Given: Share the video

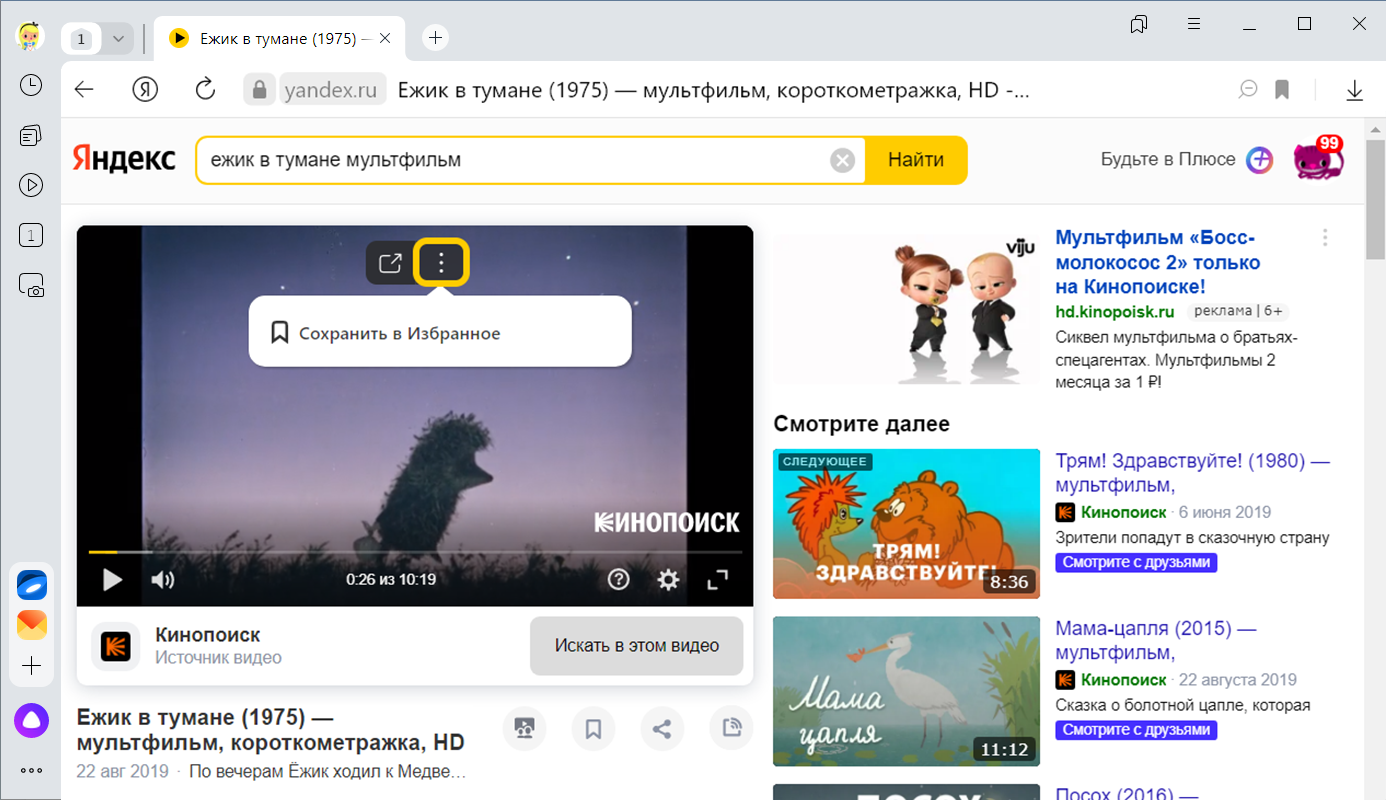Looking at the screenshot, I should click(661, 729).
